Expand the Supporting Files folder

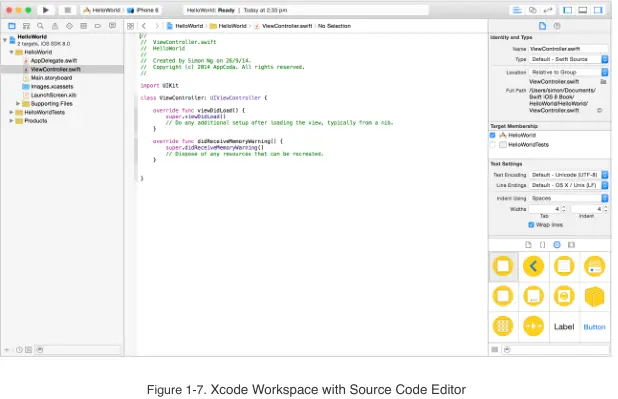pos(18,104)
